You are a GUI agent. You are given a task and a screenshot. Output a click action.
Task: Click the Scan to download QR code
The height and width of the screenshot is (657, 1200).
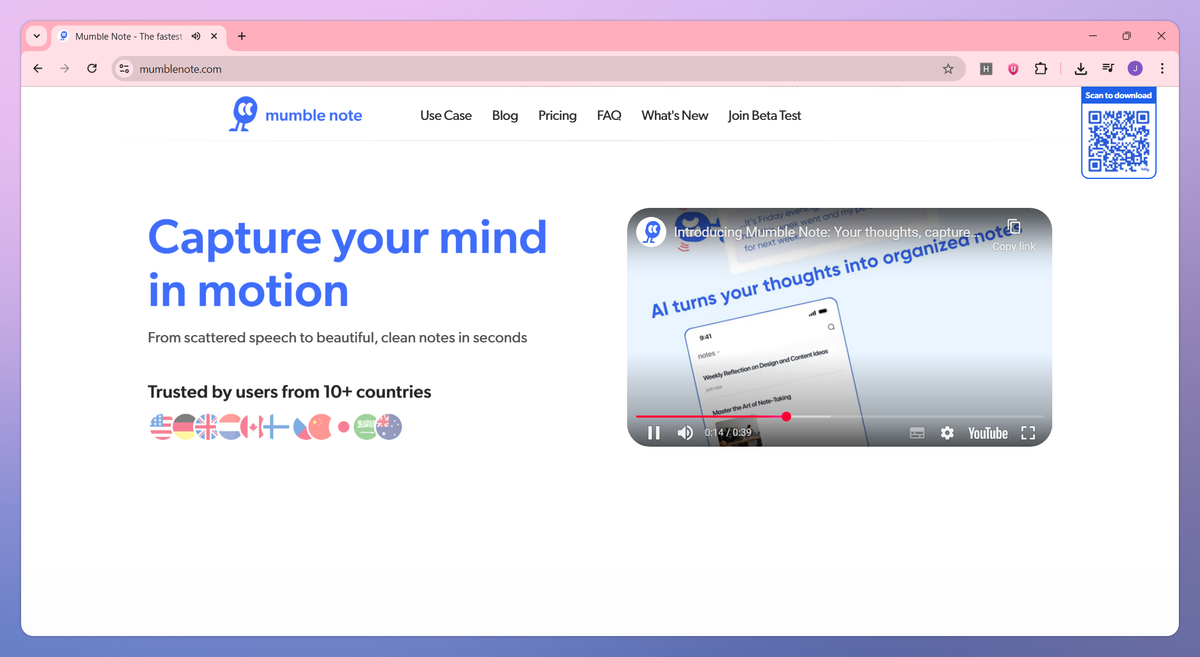(1119, 140)
